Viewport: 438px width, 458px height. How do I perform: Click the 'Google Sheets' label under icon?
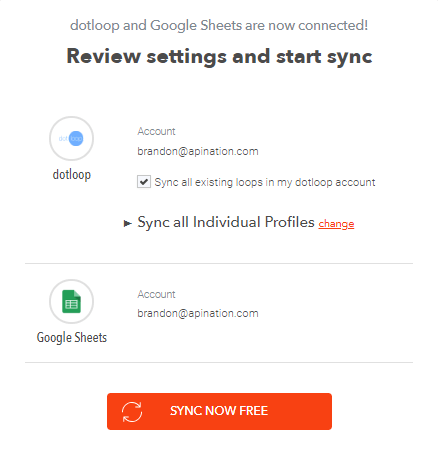(x=72, y=337)
